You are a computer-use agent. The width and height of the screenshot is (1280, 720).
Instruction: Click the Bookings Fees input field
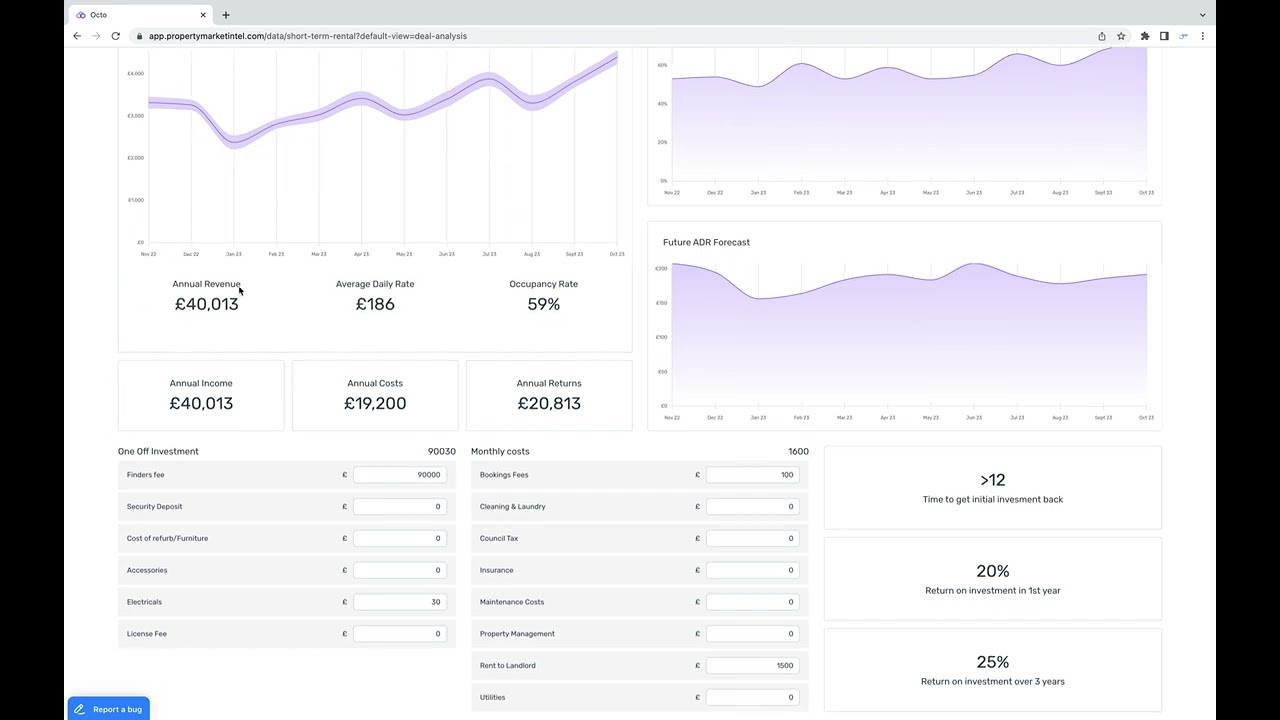point(752,475)
